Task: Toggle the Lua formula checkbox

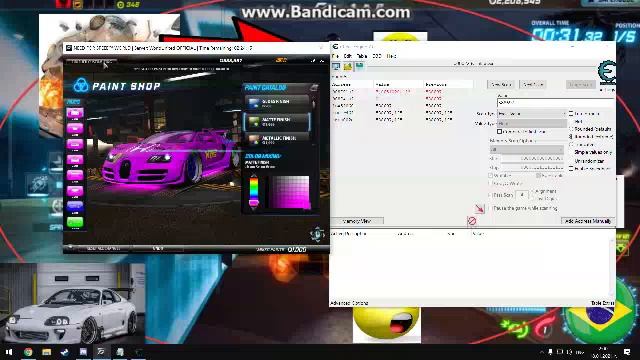Action: point(571,113)
